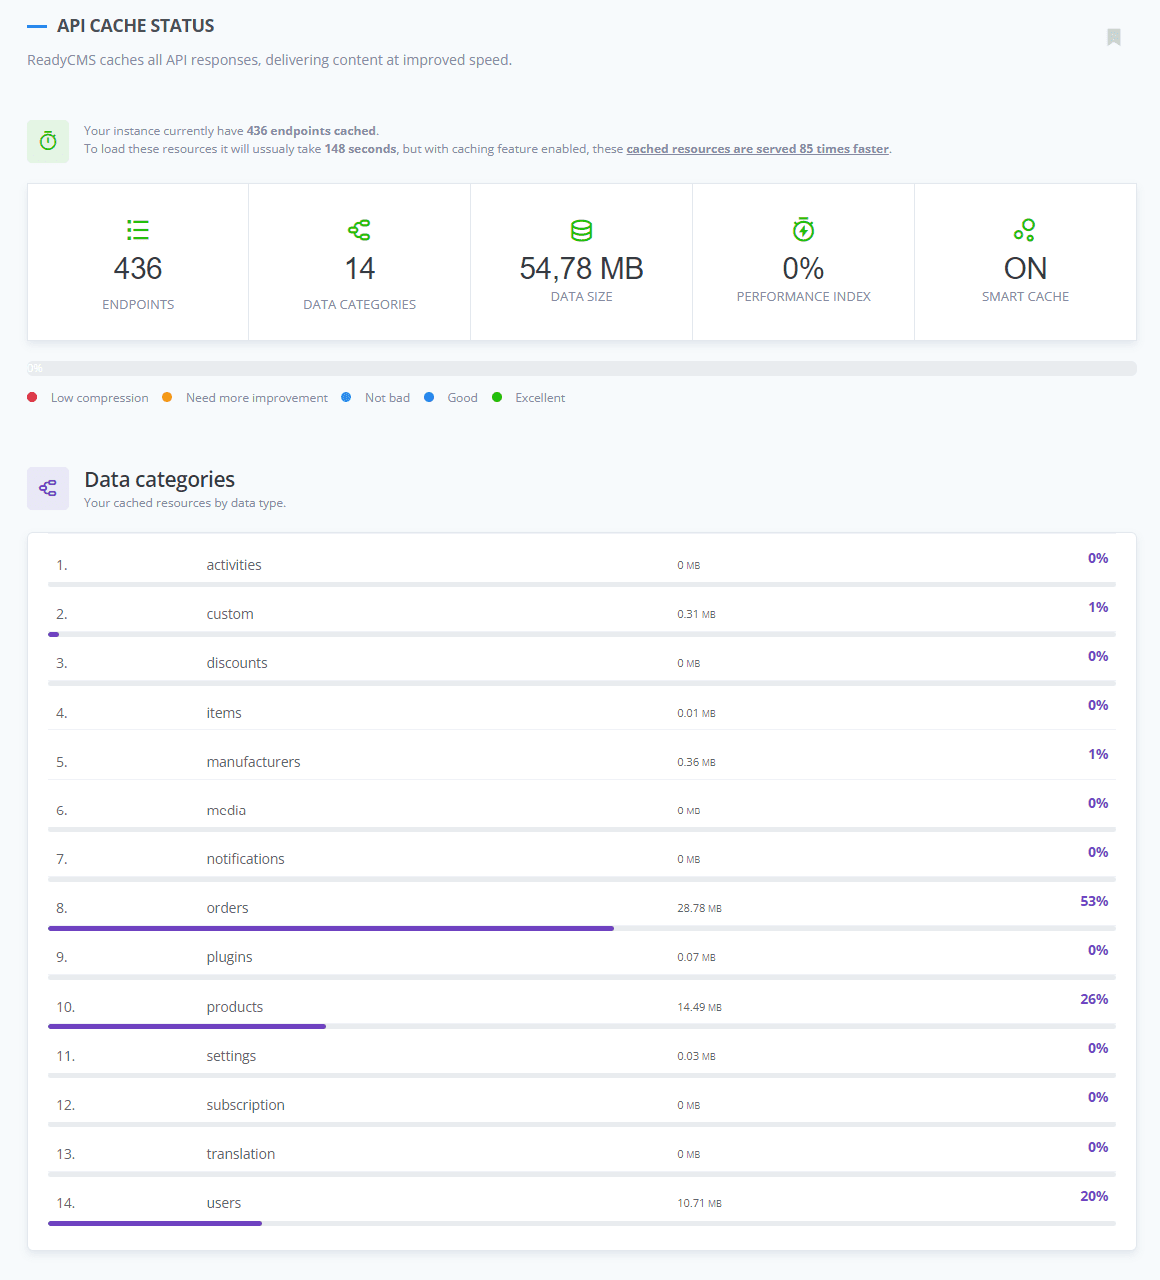This screenshot has width=1160, height=1280.
Task: Click the performance index progress bar
Action: (582, 368)
